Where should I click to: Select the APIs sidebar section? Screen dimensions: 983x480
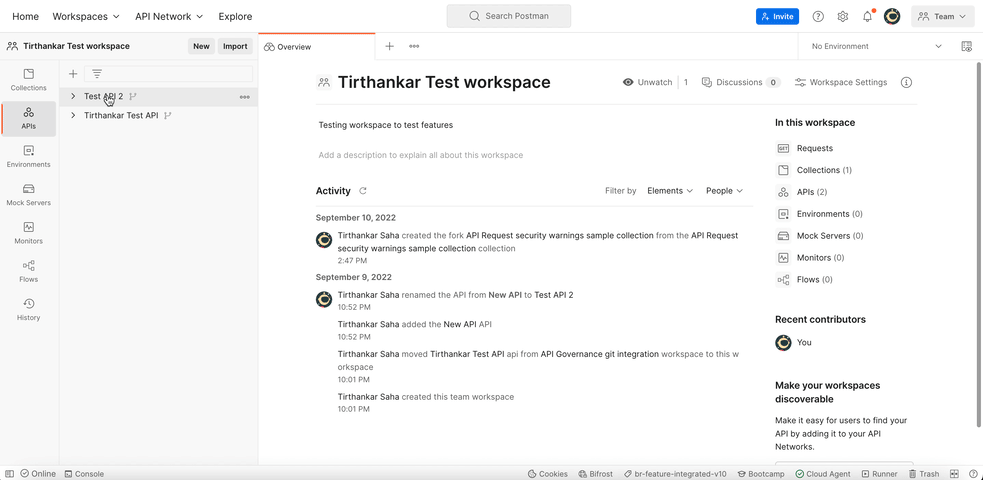point(29,118)
